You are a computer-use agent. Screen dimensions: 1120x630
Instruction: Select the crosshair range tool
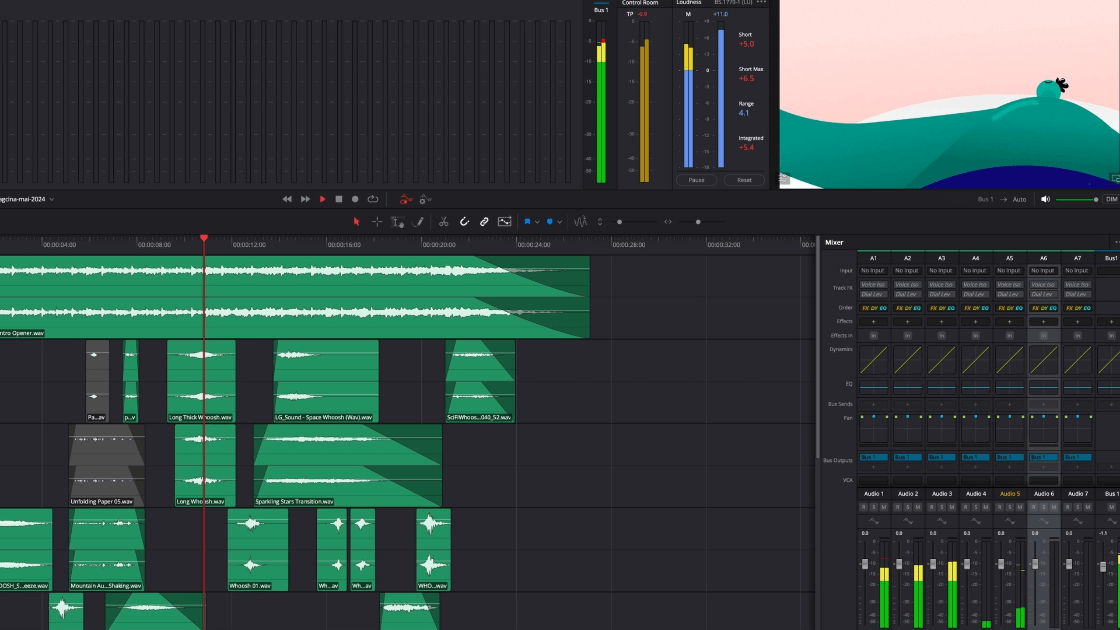point(376,222)
